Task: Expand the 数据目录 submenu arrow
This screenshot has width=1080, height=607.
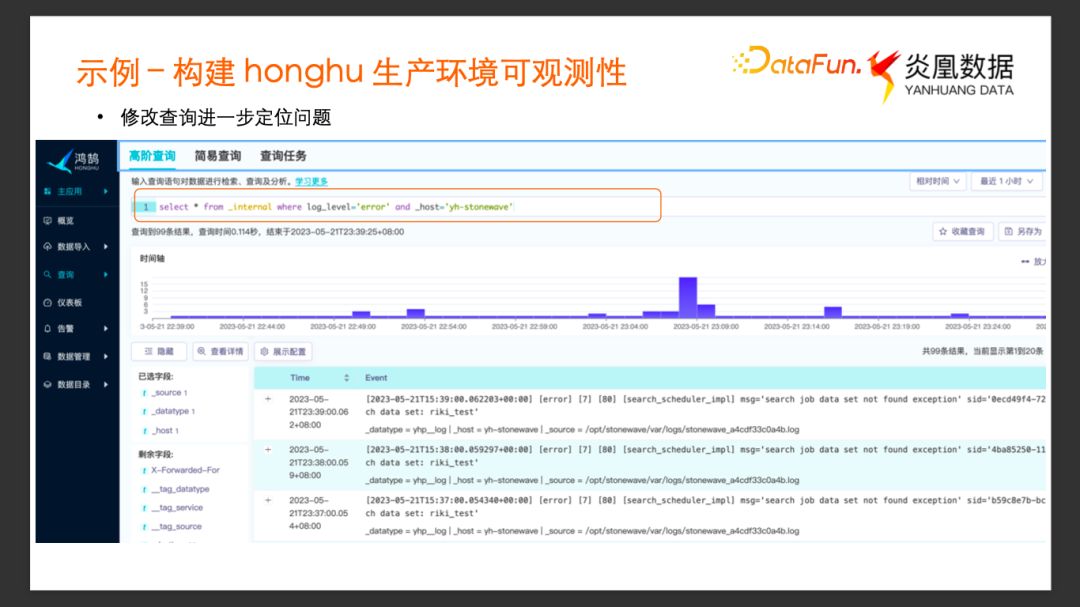Action: 106,384
